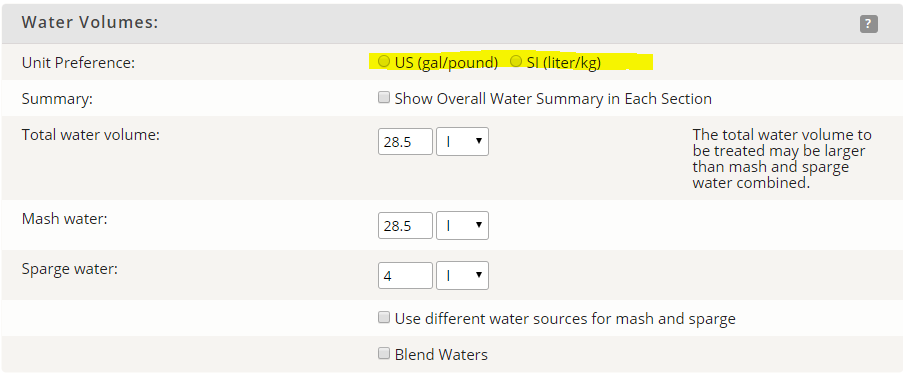Click the "Sparge water:" row label
The width and height of the screenshot is (903, 373).
(x=70, y=269)
